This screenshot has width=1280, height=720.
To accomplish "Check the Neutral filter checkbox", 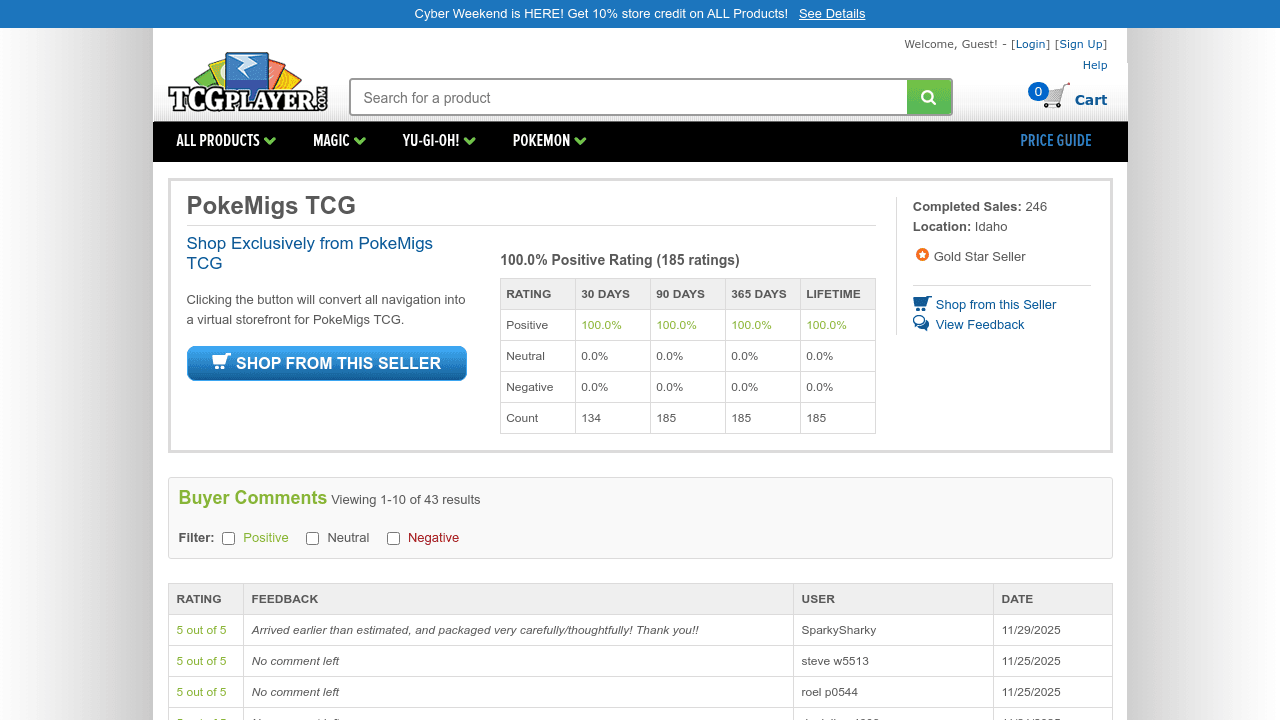I will coord(313,538).
